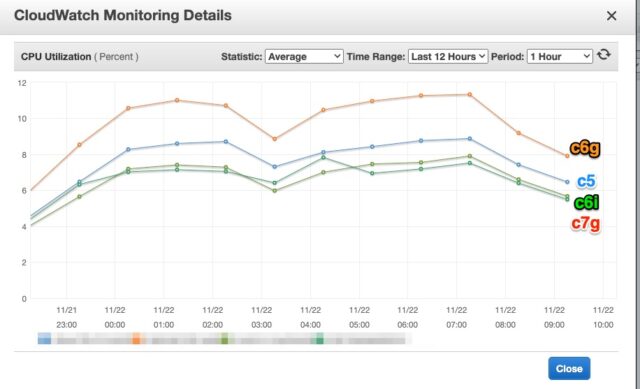The width and height of the screenshot is (640, 389).
Task: Close the CloudWatch Monitoring Details dialog with X
Action: click(x=611, y=16)
